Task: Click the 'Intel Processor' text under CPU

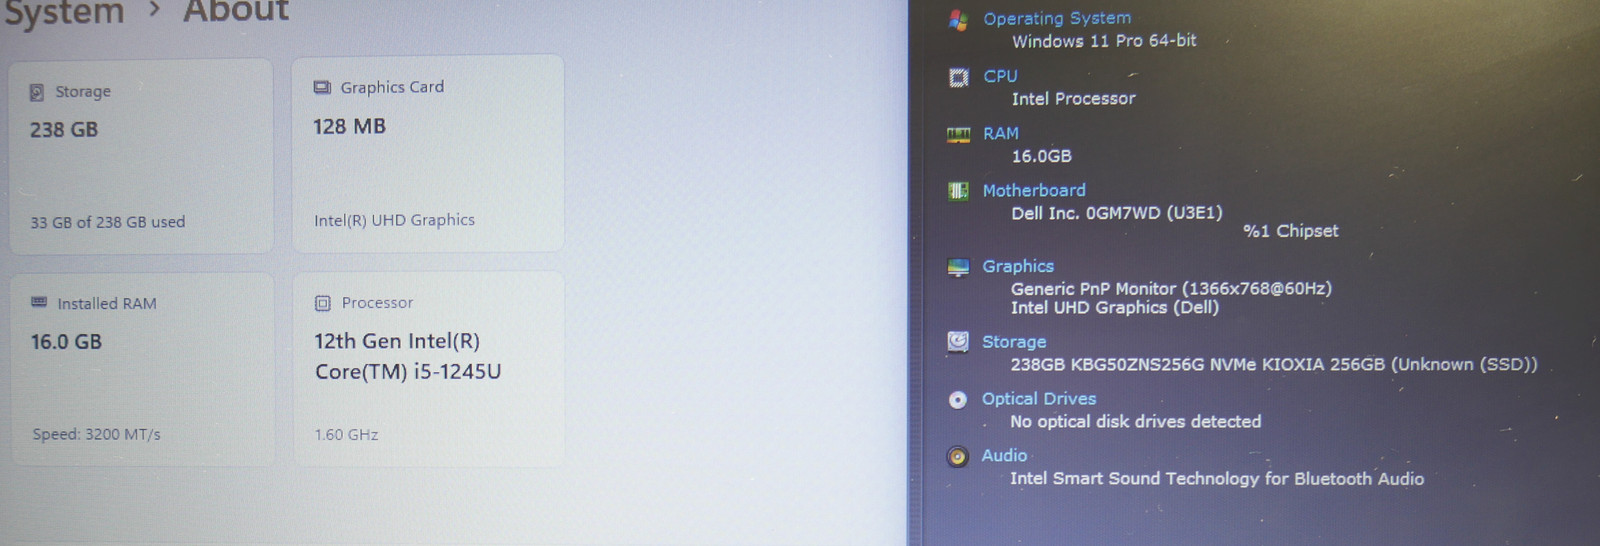Action: (1073, 98)
